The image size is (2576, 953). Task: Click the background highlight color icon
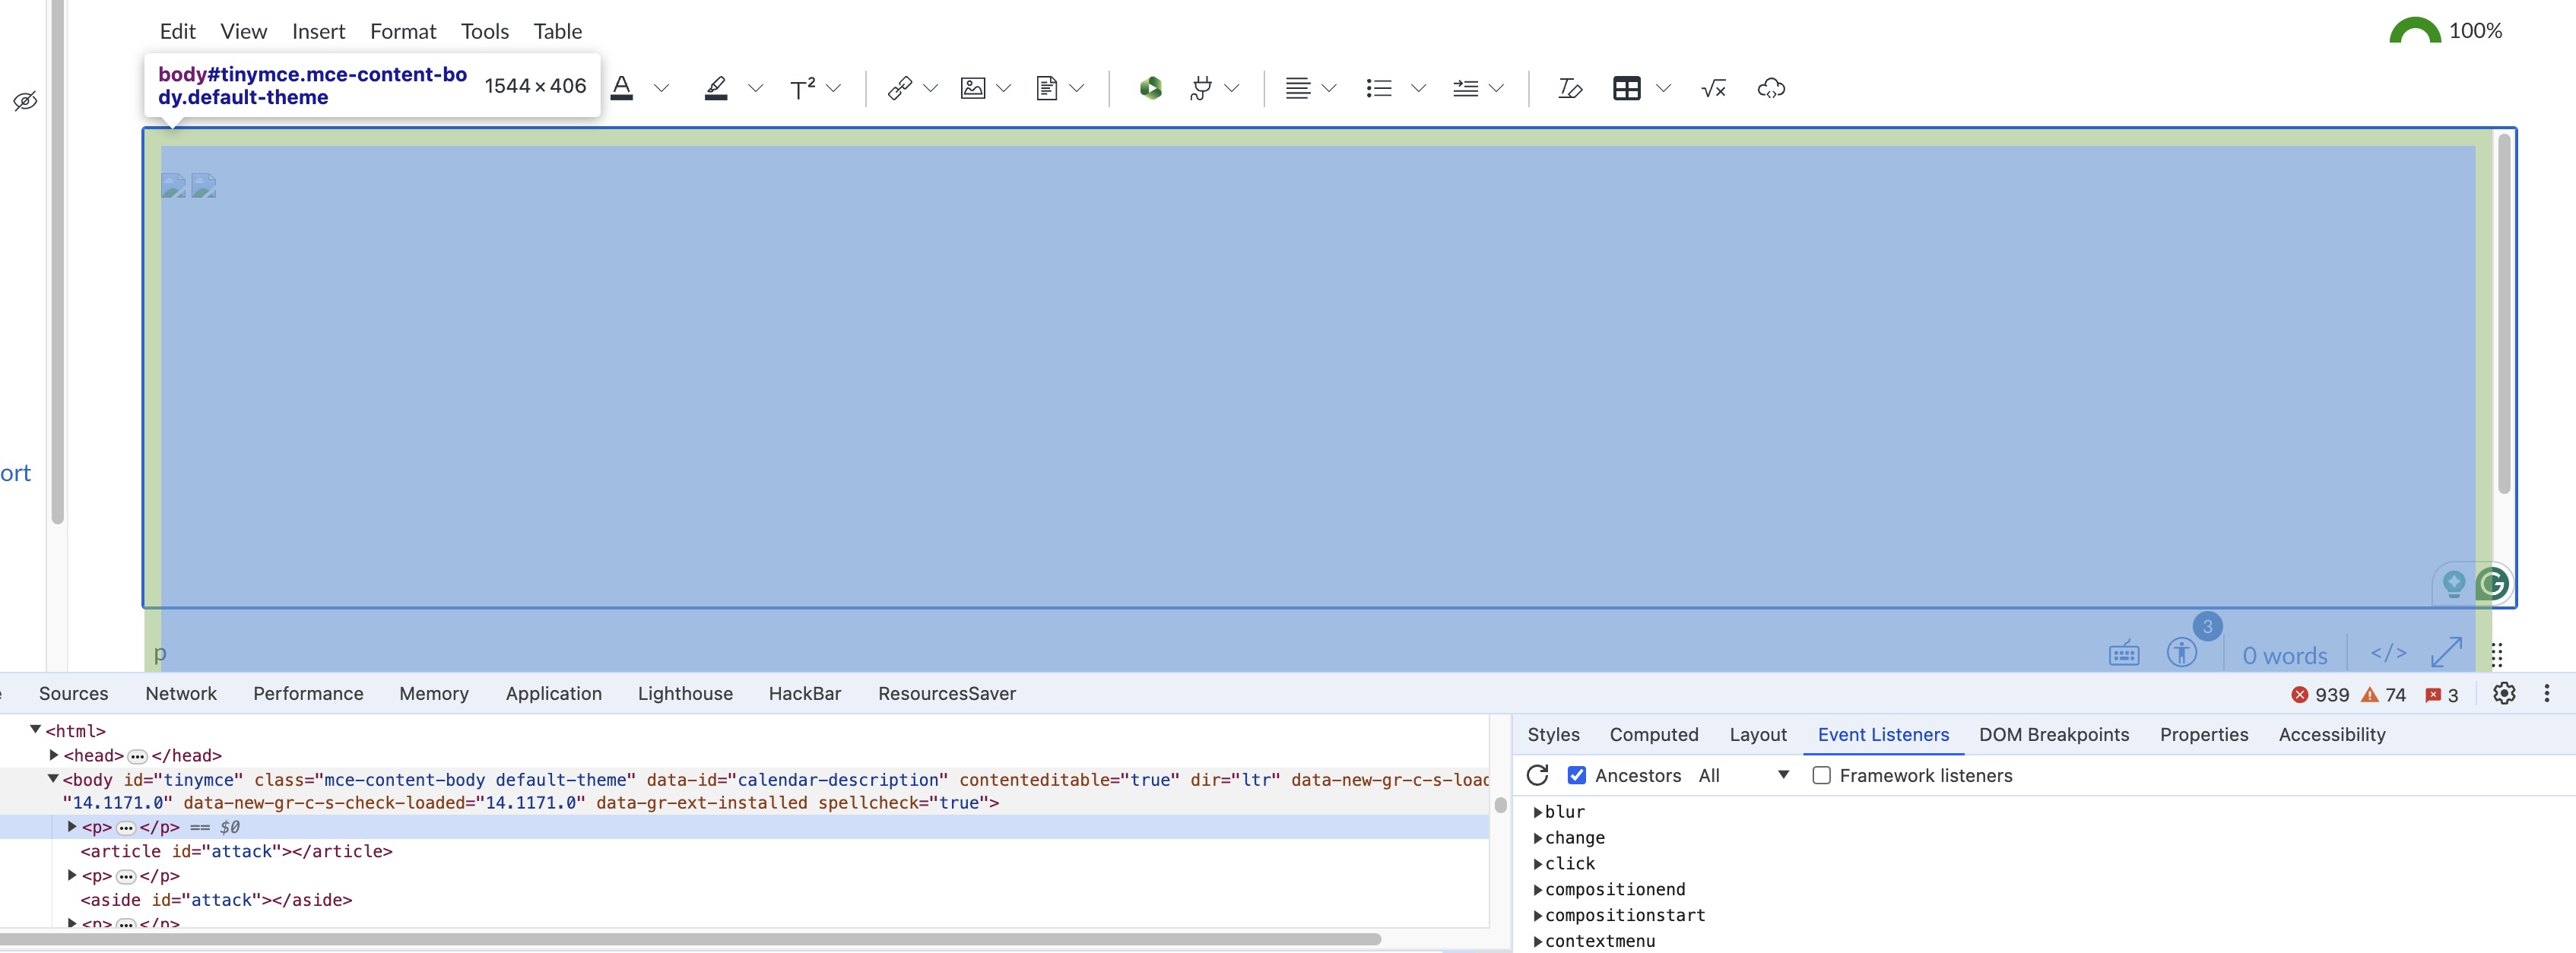(x=716, y=88)
